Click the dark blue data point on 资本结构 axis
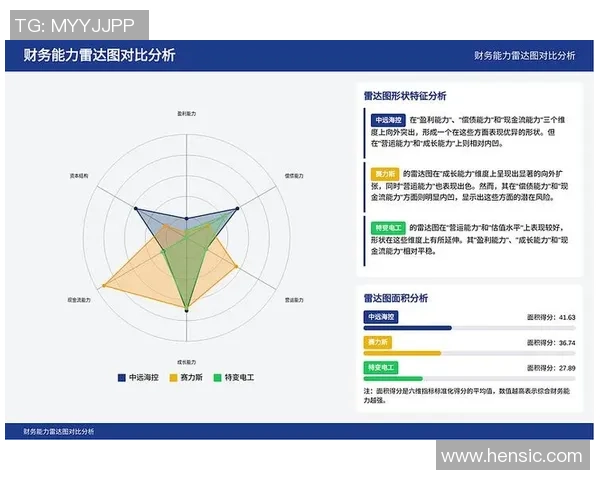Viewport: 600px width, 480px height. click(135, 209)
